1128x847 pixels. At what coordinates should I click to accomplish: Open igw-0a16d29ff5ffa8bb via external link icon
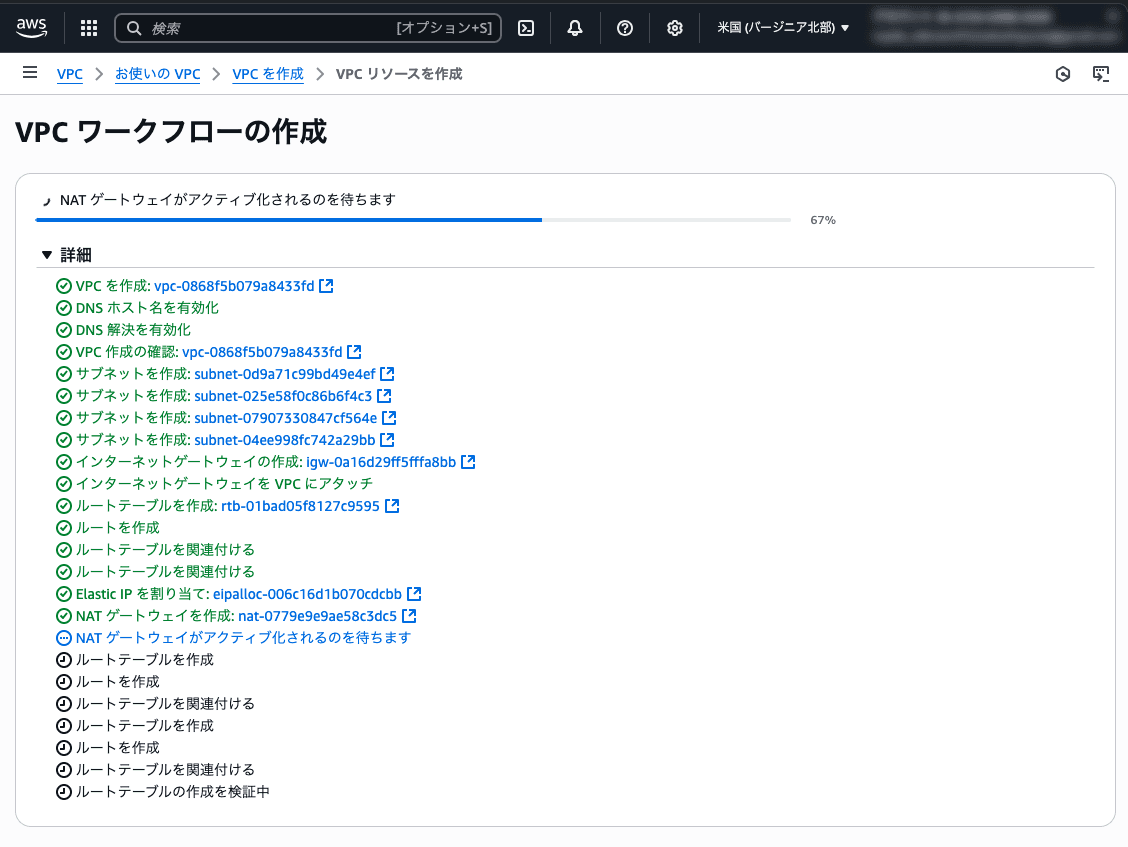[467, 461]
